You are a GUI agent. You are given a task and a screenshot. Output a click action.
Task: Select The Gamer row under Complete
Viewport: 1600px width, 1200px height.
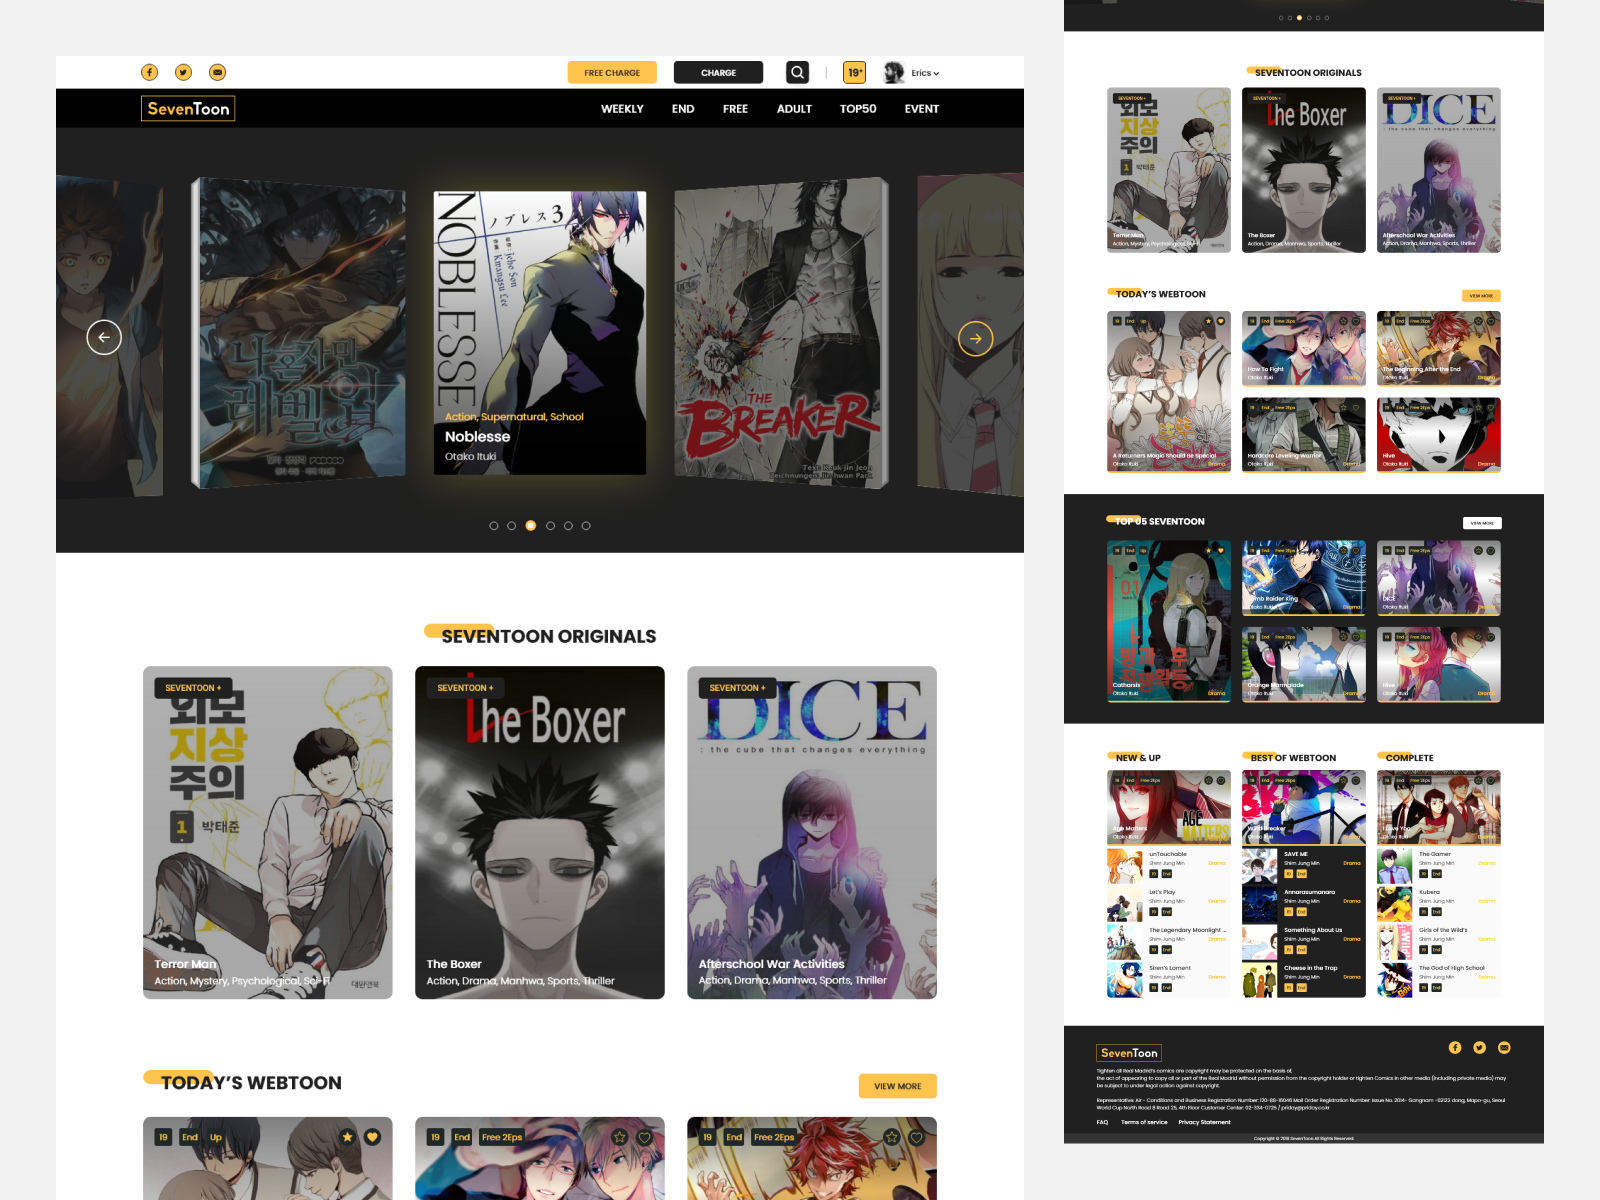pyautogui.click(x=1439, y=866)
